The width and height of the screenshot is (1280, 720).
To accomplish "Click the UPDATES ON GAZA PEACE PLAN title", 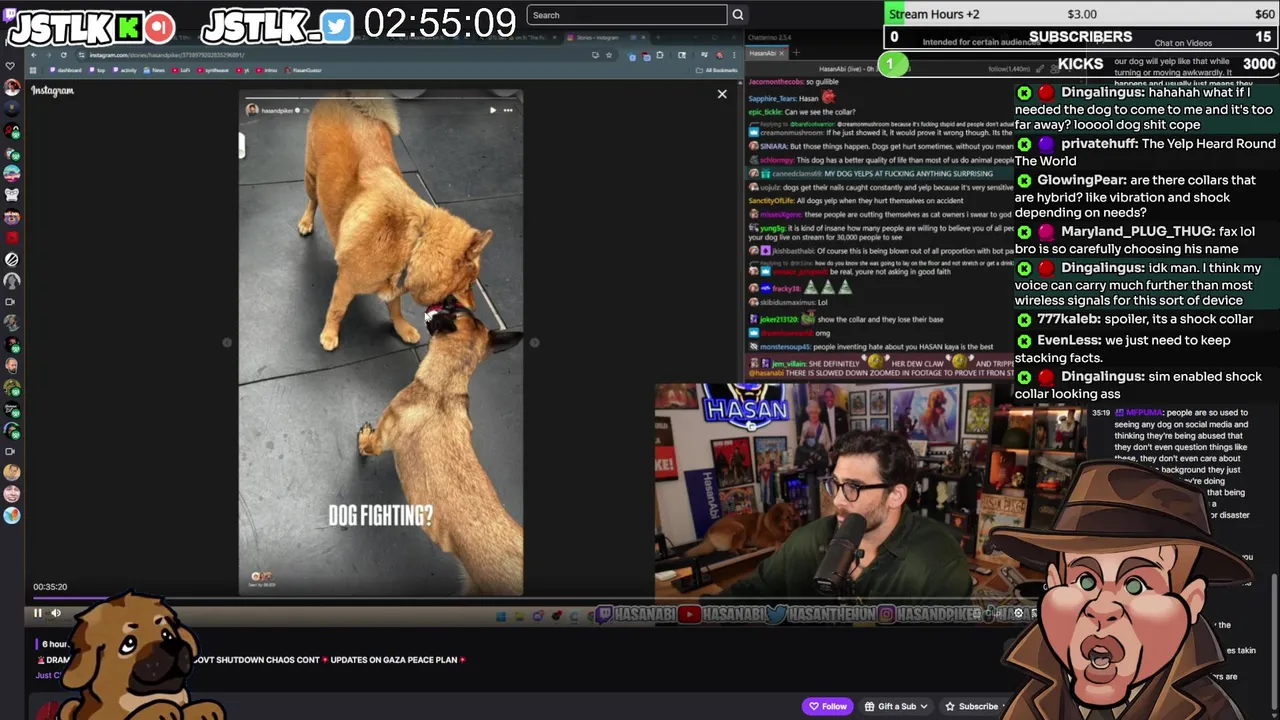I will click(393, 660).
